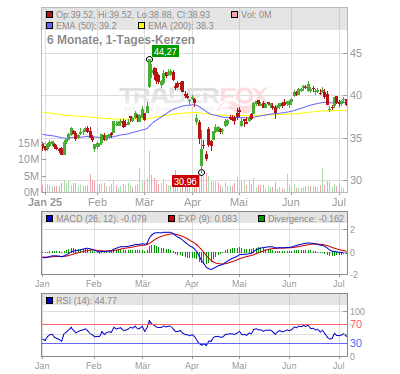Click the blue MACD legend swatch
The height and width of the screenshot is (374, 400).
(50, 219)
